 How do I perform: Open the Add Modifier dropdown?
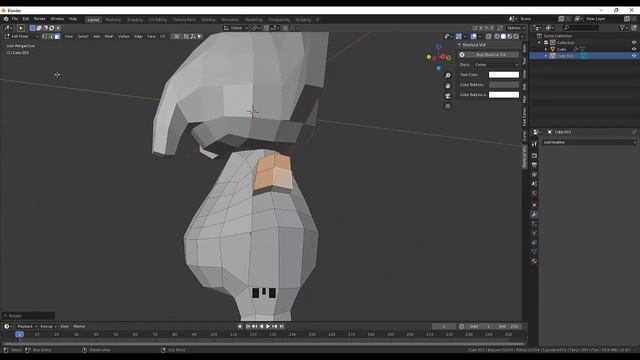[589, 142]
